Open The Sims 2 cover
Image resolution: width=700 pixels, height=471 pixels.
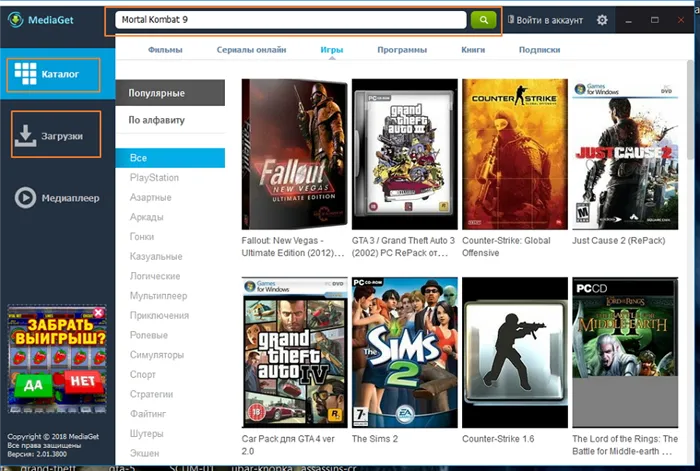tap(404, 352)
